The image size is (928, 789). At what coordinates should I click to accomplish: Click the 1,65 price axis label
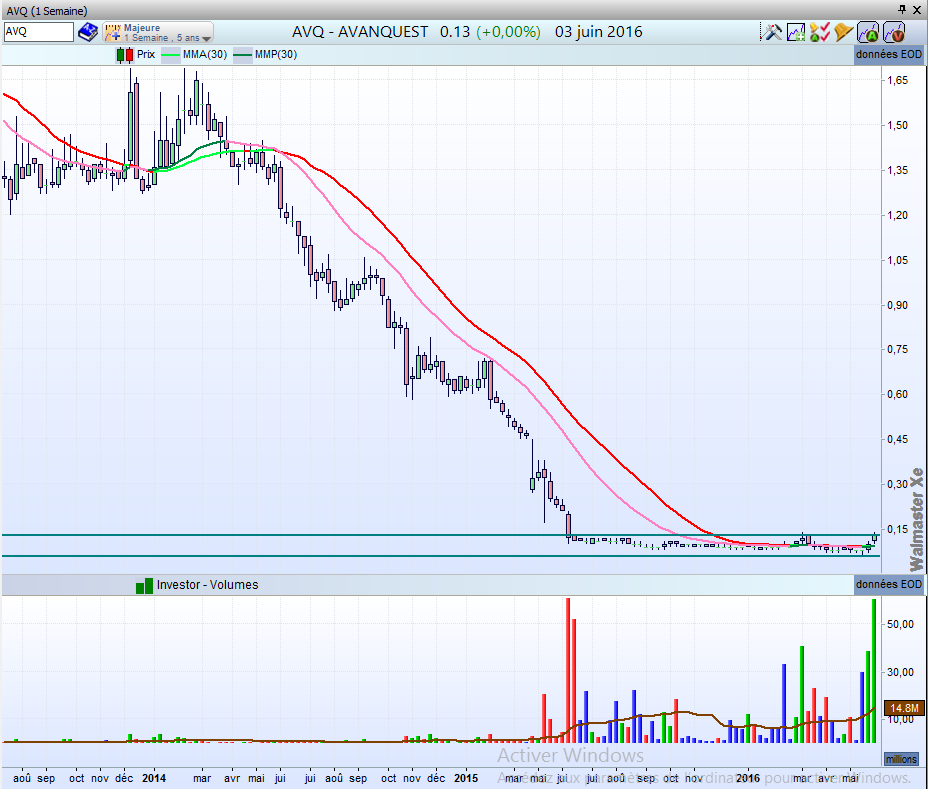[x=897, y=80]
